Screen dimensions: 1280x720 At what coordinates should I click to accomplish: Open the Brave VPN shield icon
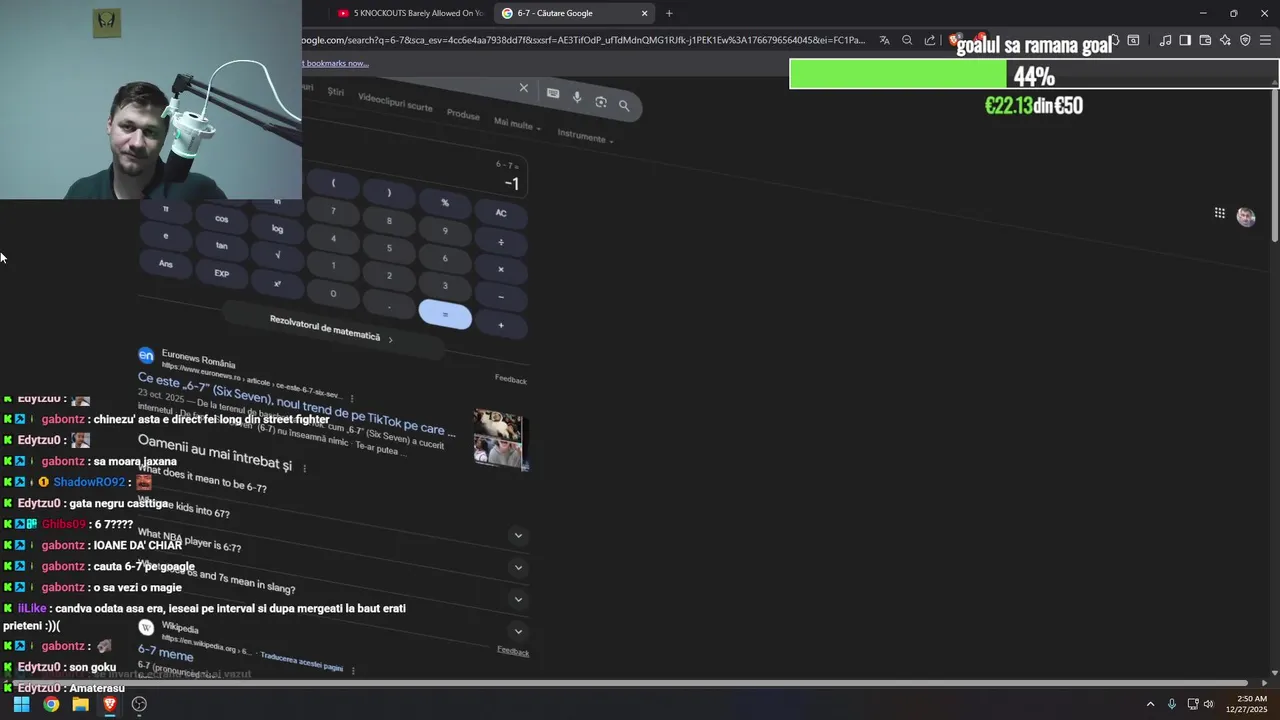coord(1245,40)
